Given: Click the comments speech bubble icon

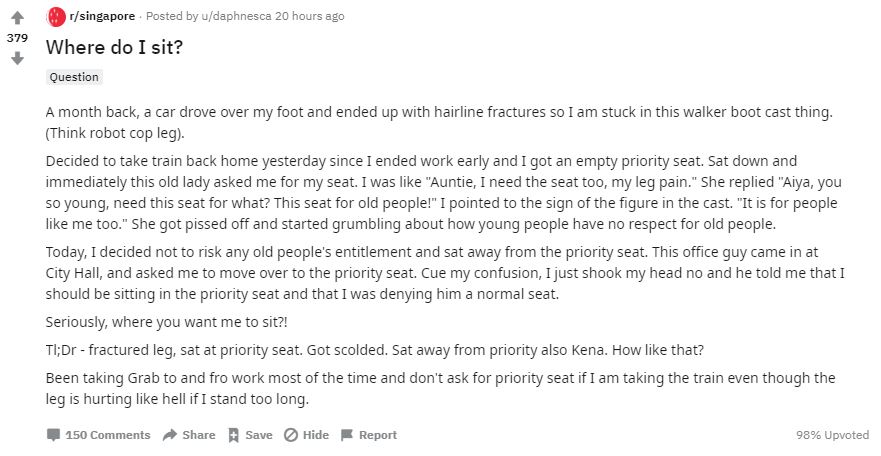Looking at the screenshot, I should coord(53,435).
